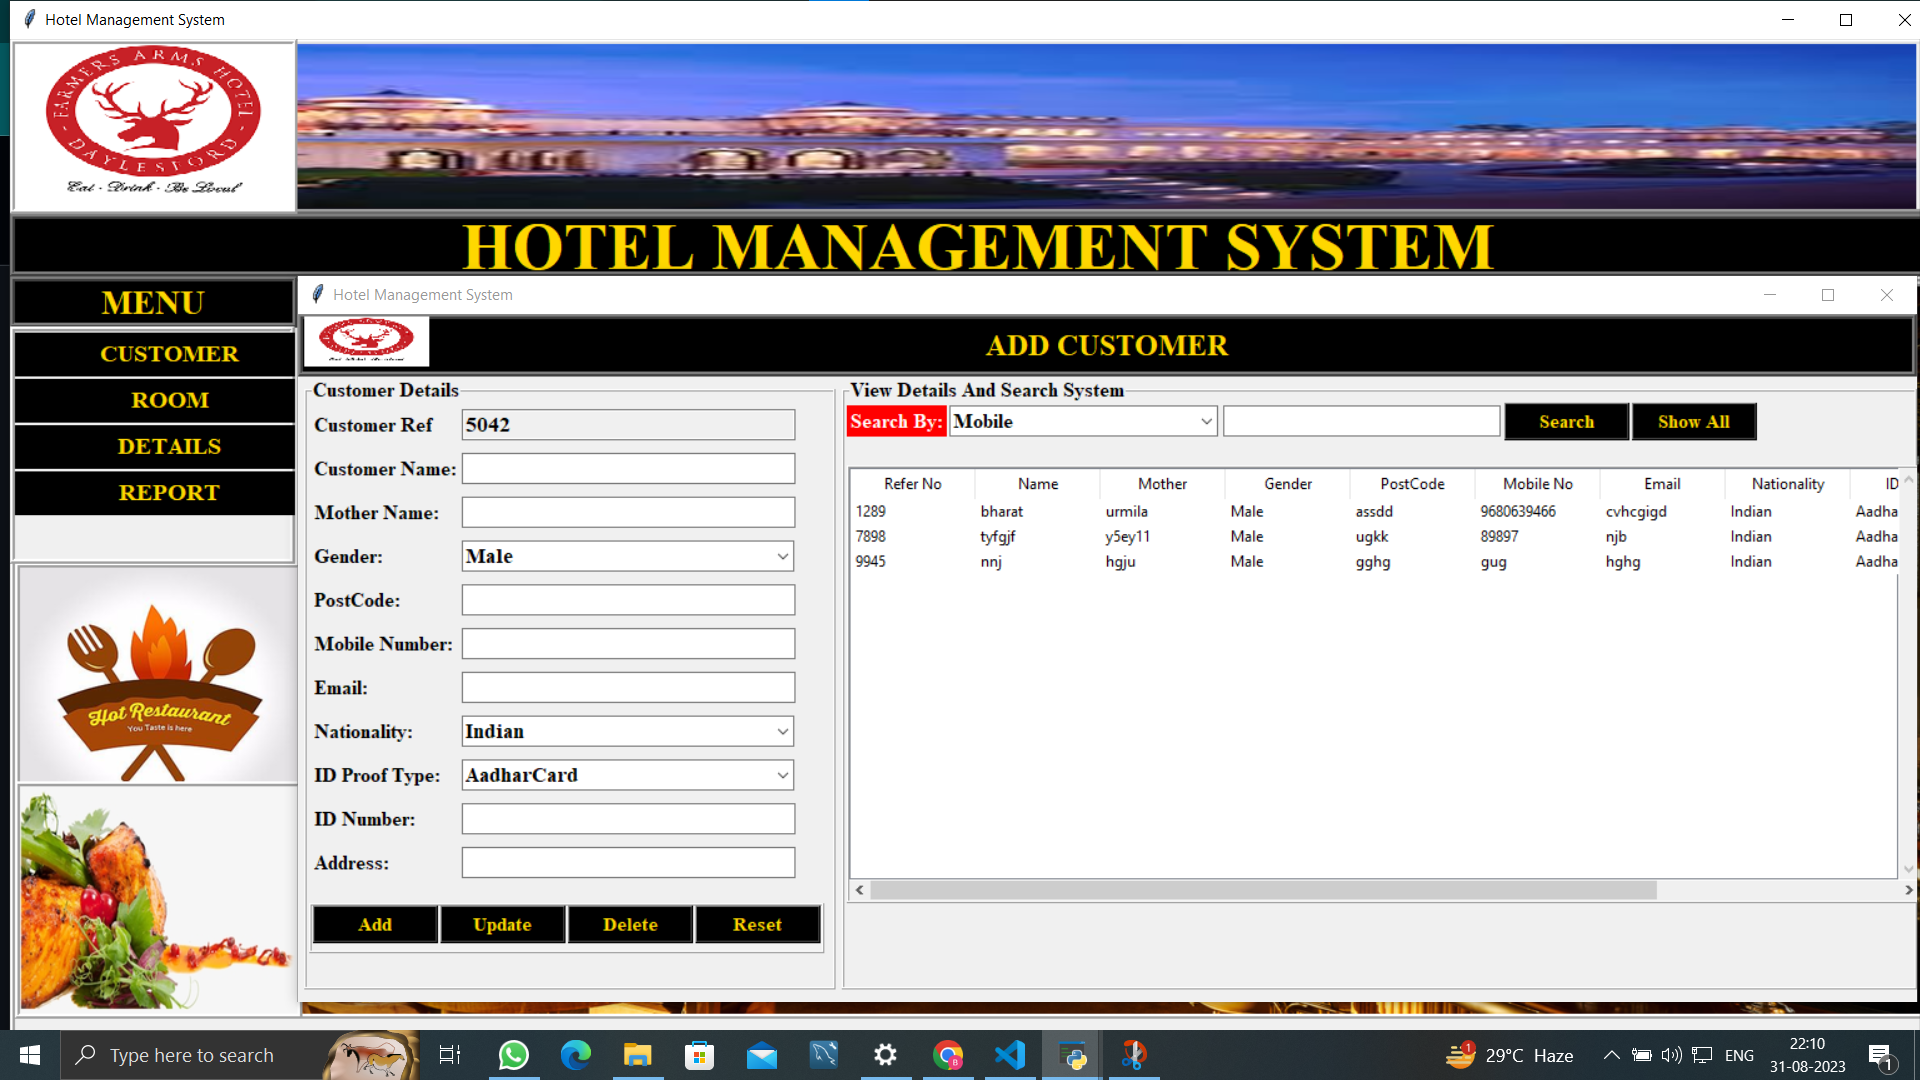Open Windows Settings from the taskbar
This screenshot has height=1080, width=1920.
coord(885,1055)
